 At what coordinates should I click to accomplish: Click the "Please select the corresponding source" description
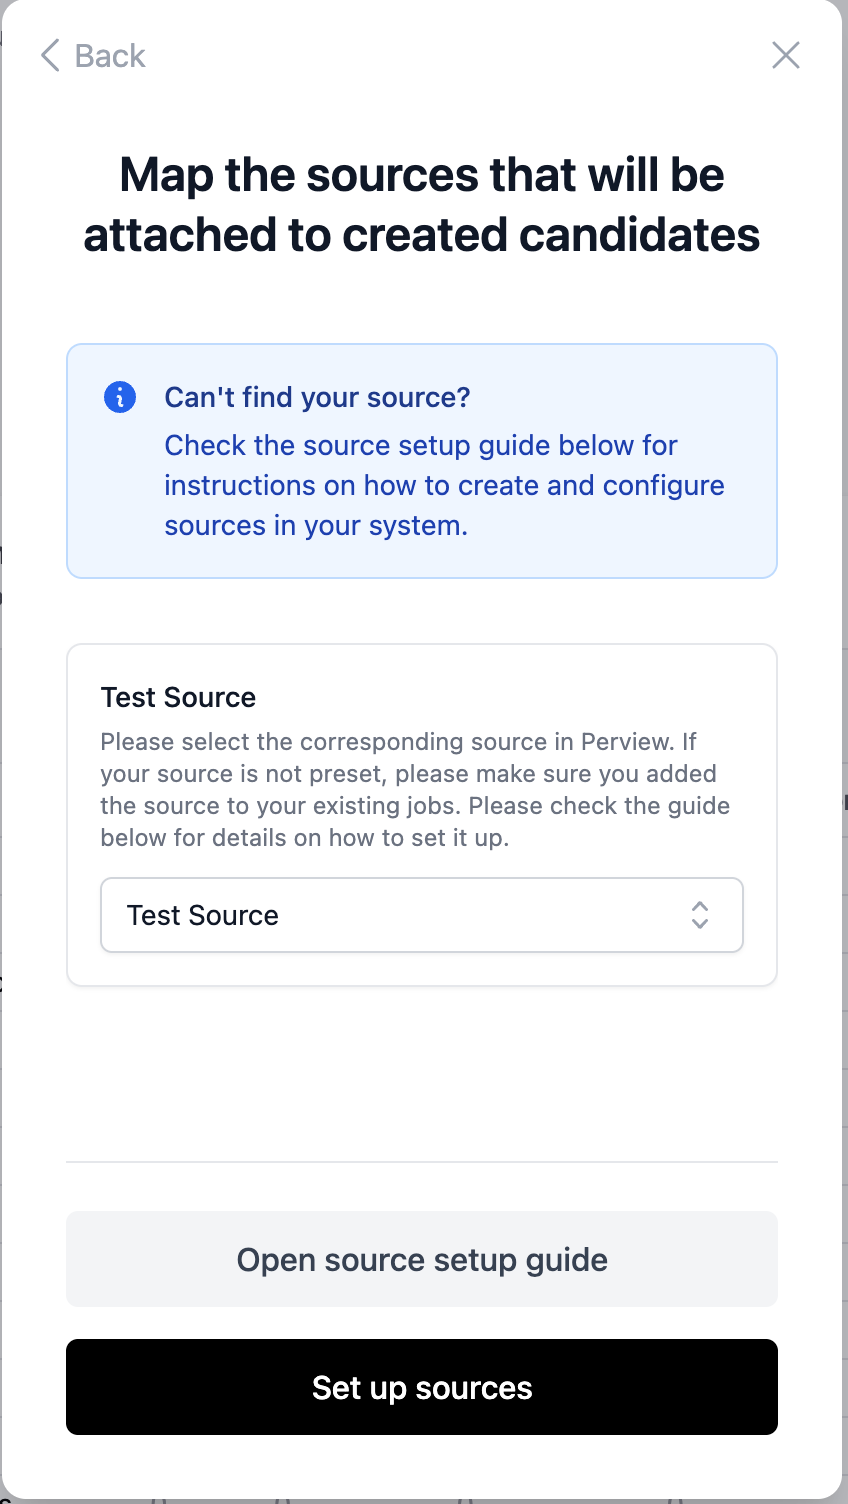(x=398, y=742)
